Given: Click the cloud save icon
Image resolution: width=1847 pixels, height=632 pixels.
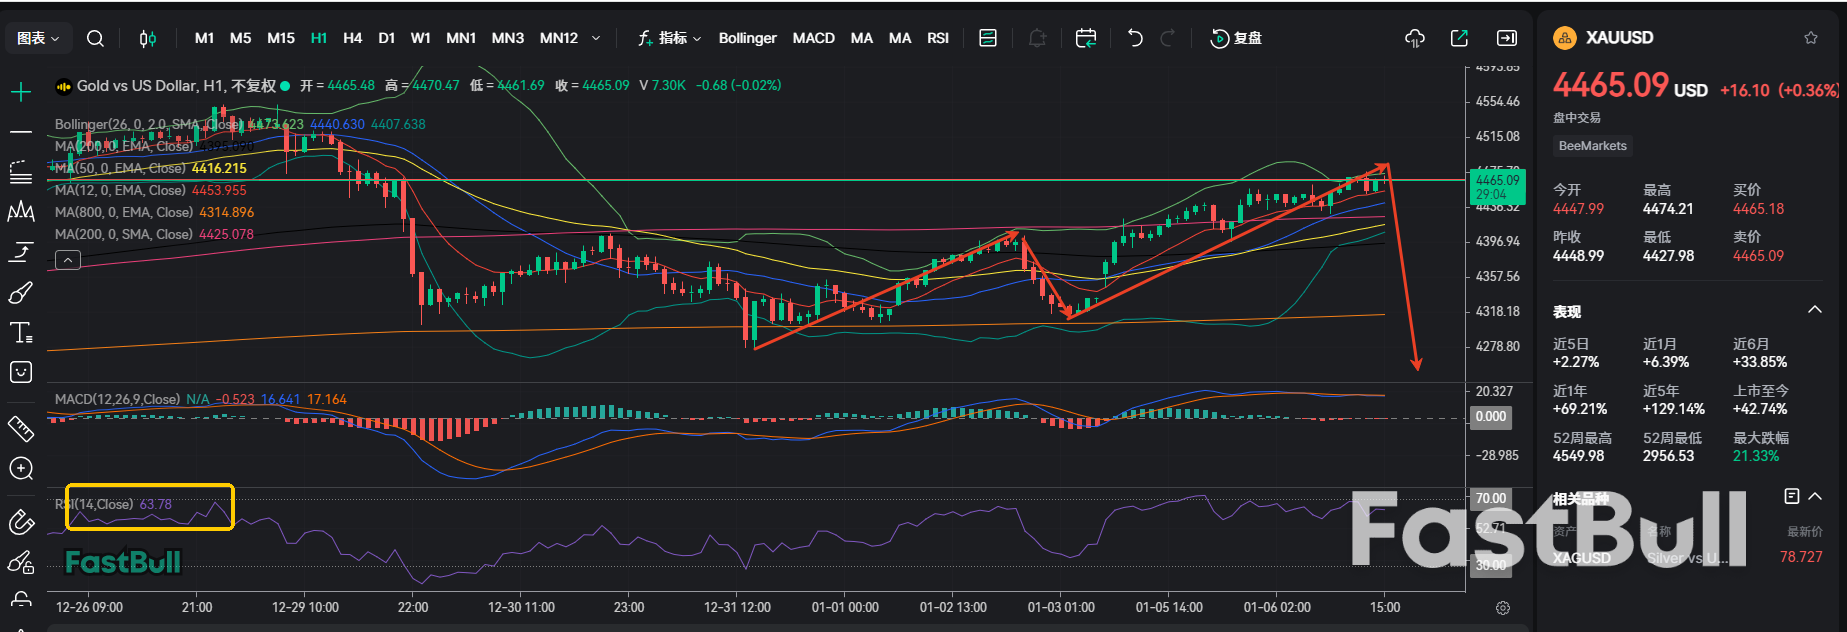Looking at the screenshot, I should point(1414,38).
